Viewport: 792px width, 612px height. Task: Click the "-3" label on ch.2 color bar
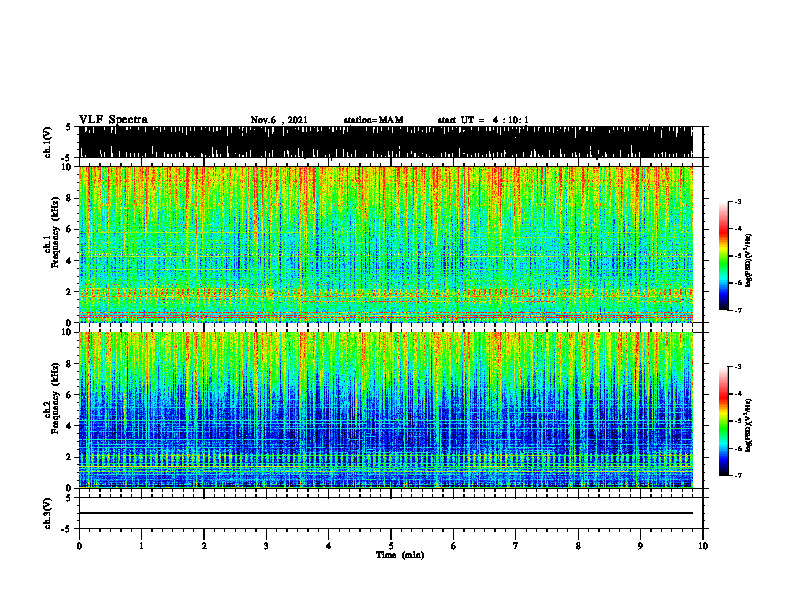[737, 367]
